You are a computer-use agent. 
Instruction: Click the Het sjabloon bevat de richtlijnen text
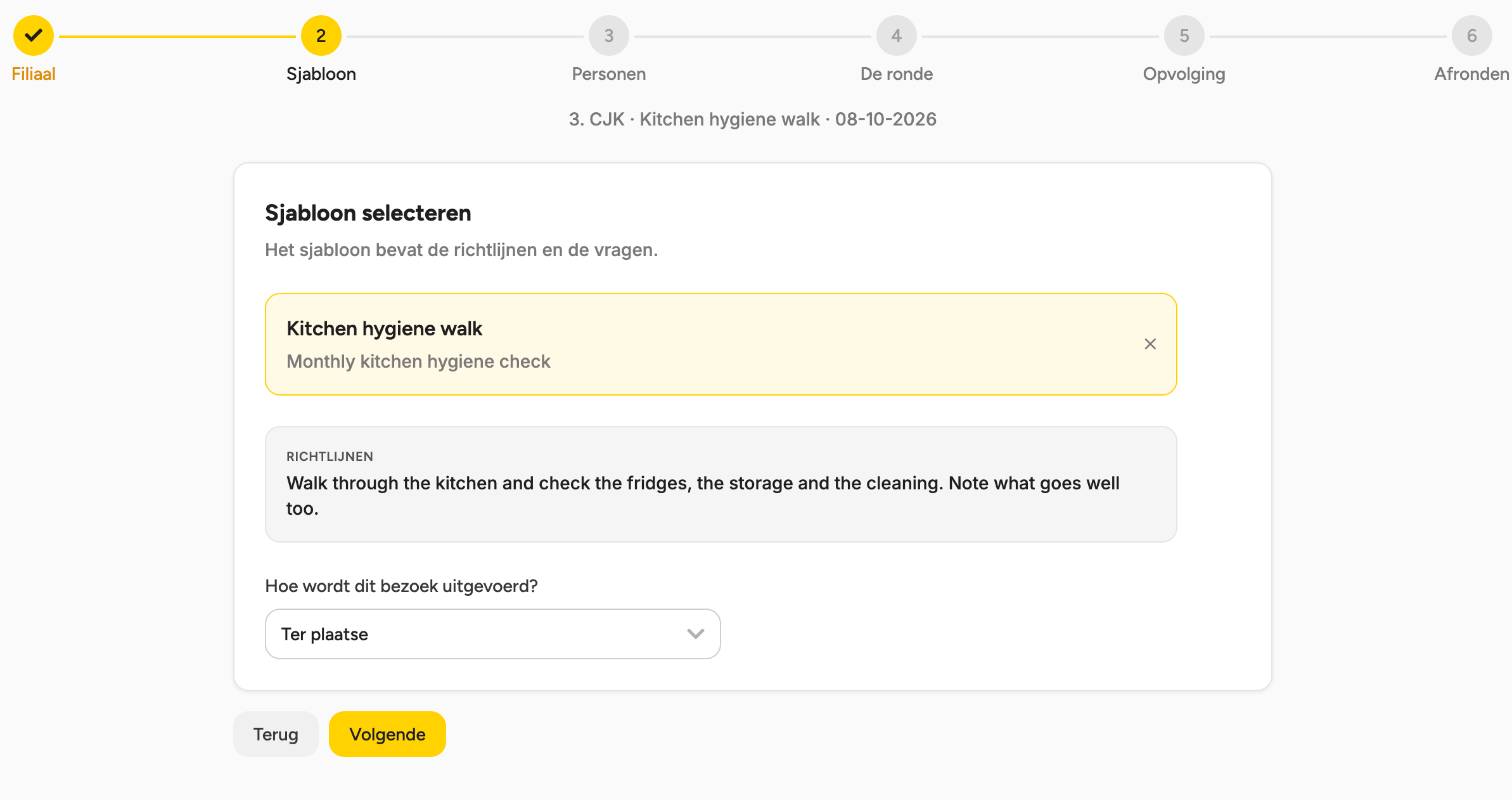461,250
